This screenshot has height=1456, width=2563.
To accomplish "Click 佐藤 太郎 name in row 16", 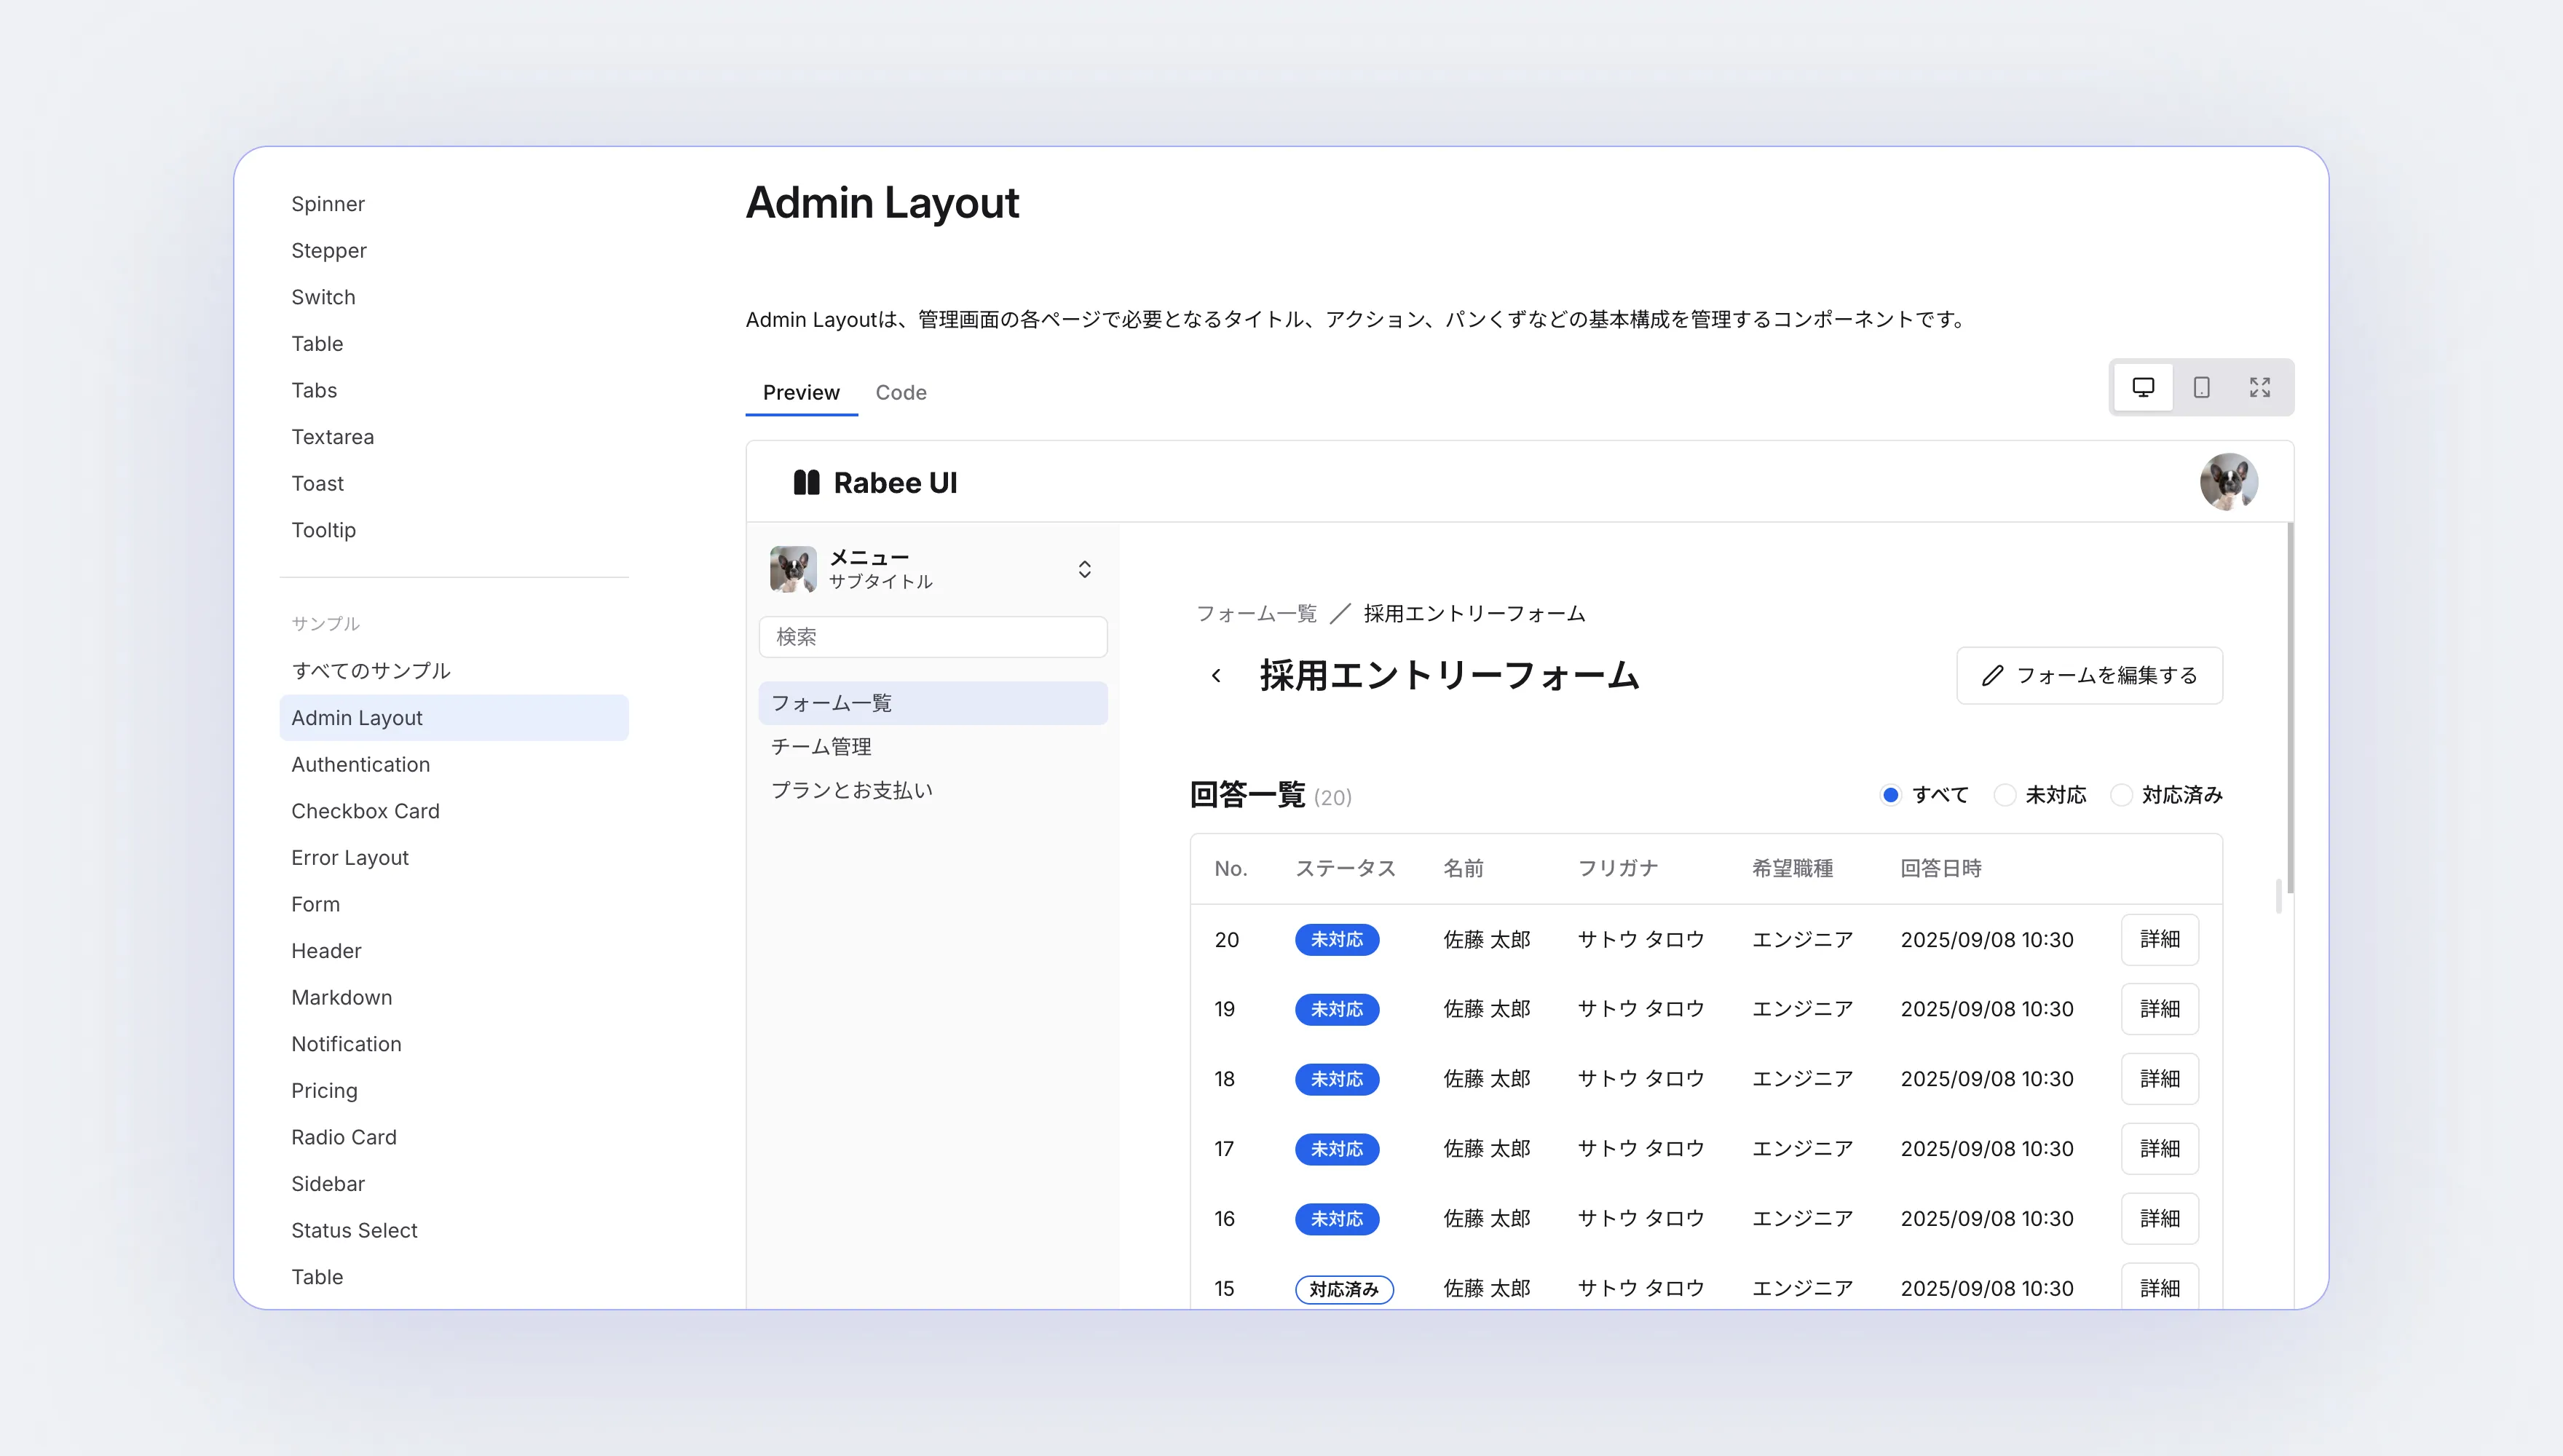I will click(x=1487, y=1219).
